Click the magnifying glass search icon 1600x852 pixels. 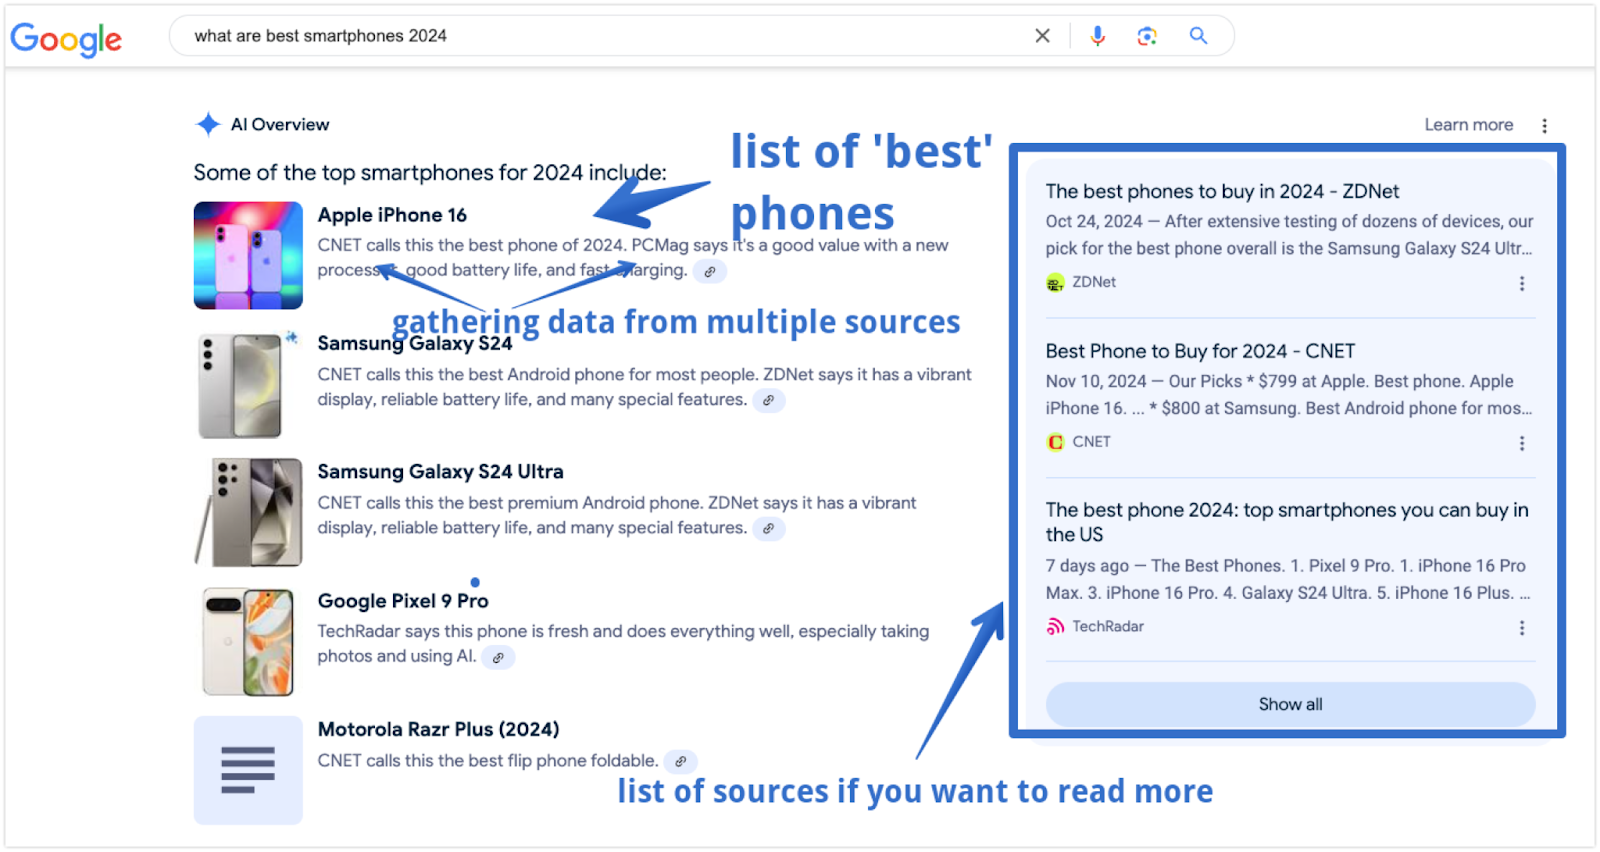click(x=1198, y=36)
